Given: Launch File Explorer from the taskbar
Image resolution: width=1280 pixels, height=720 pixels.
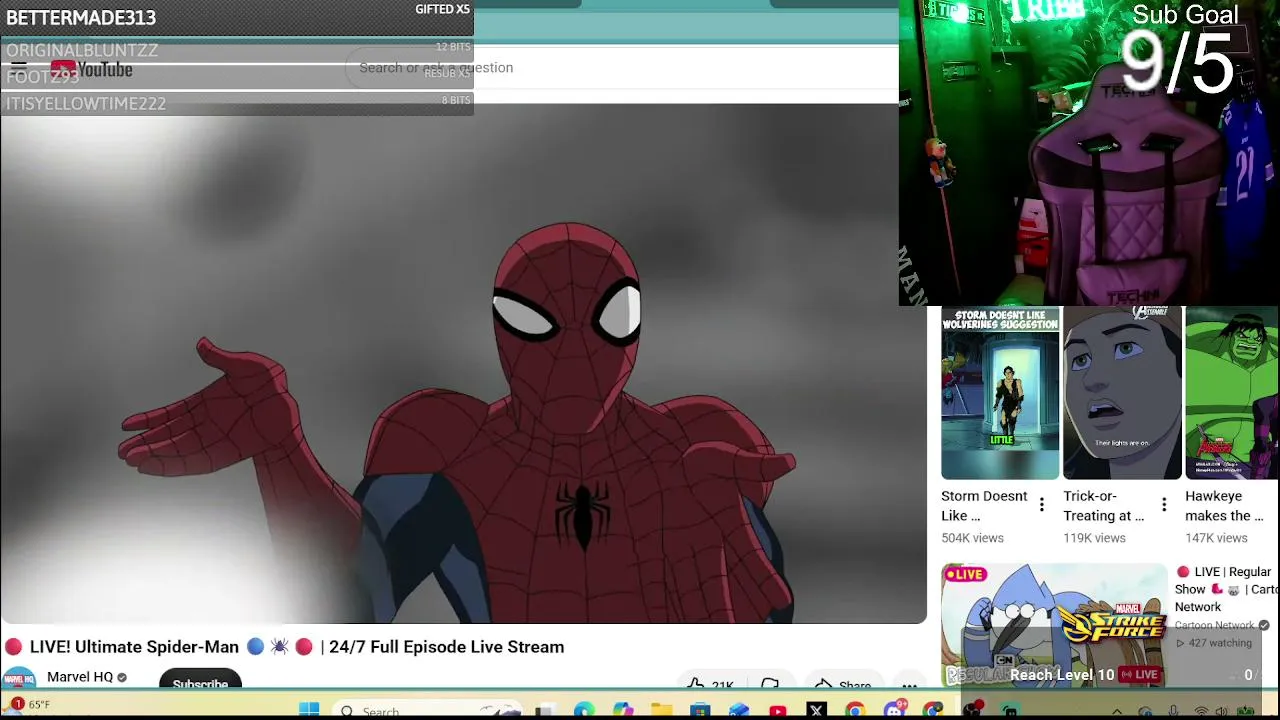Looking at the screenshot, I should point(661,711).
